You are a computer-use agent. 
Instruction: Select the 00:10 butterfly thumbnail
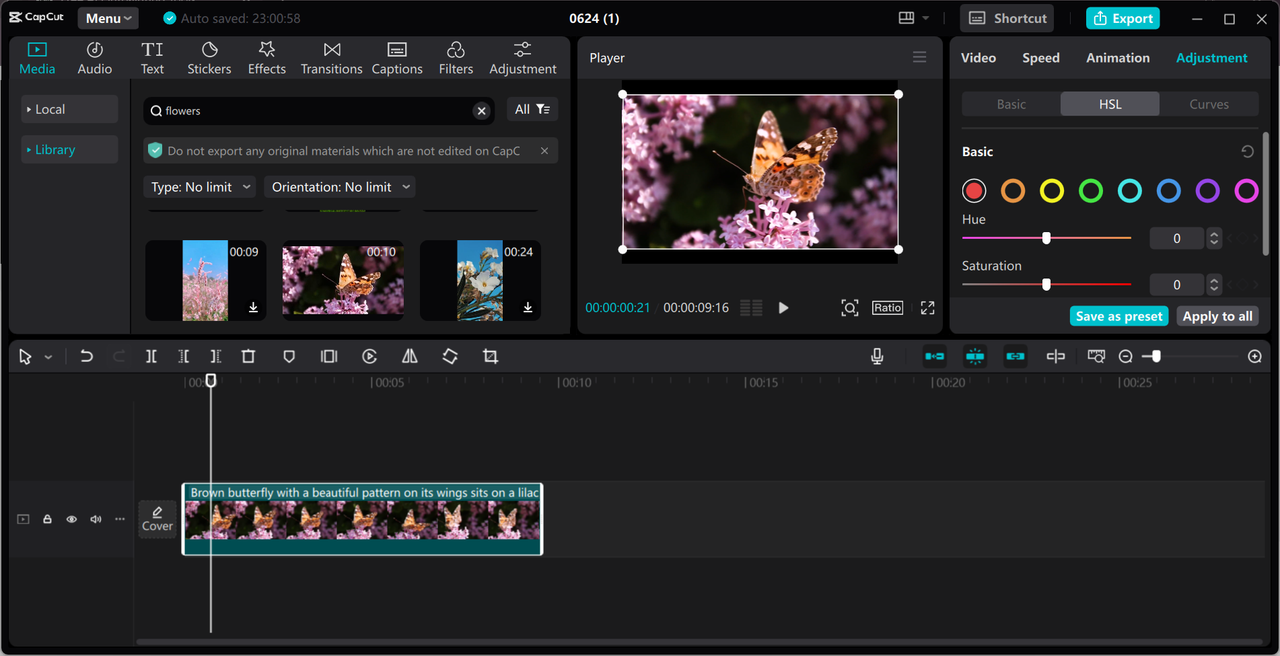(343, 280)
